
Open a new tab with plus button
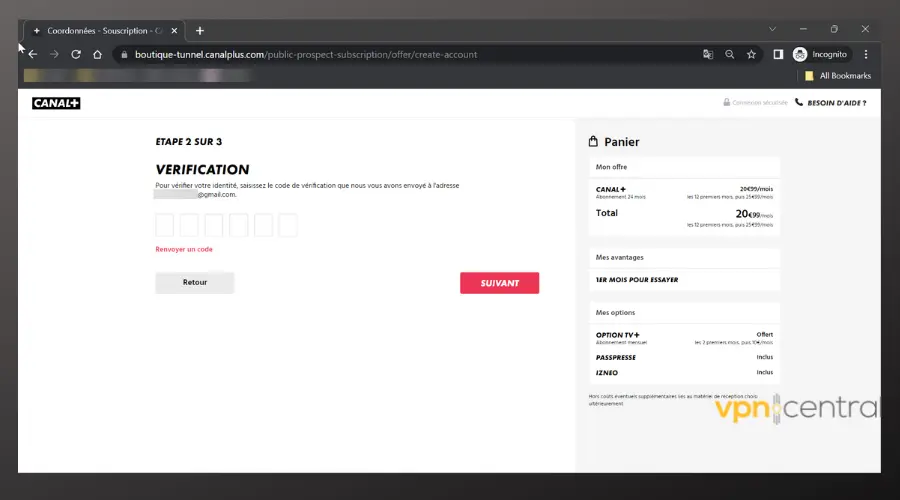pyautogui.click(x=200, y=30)
